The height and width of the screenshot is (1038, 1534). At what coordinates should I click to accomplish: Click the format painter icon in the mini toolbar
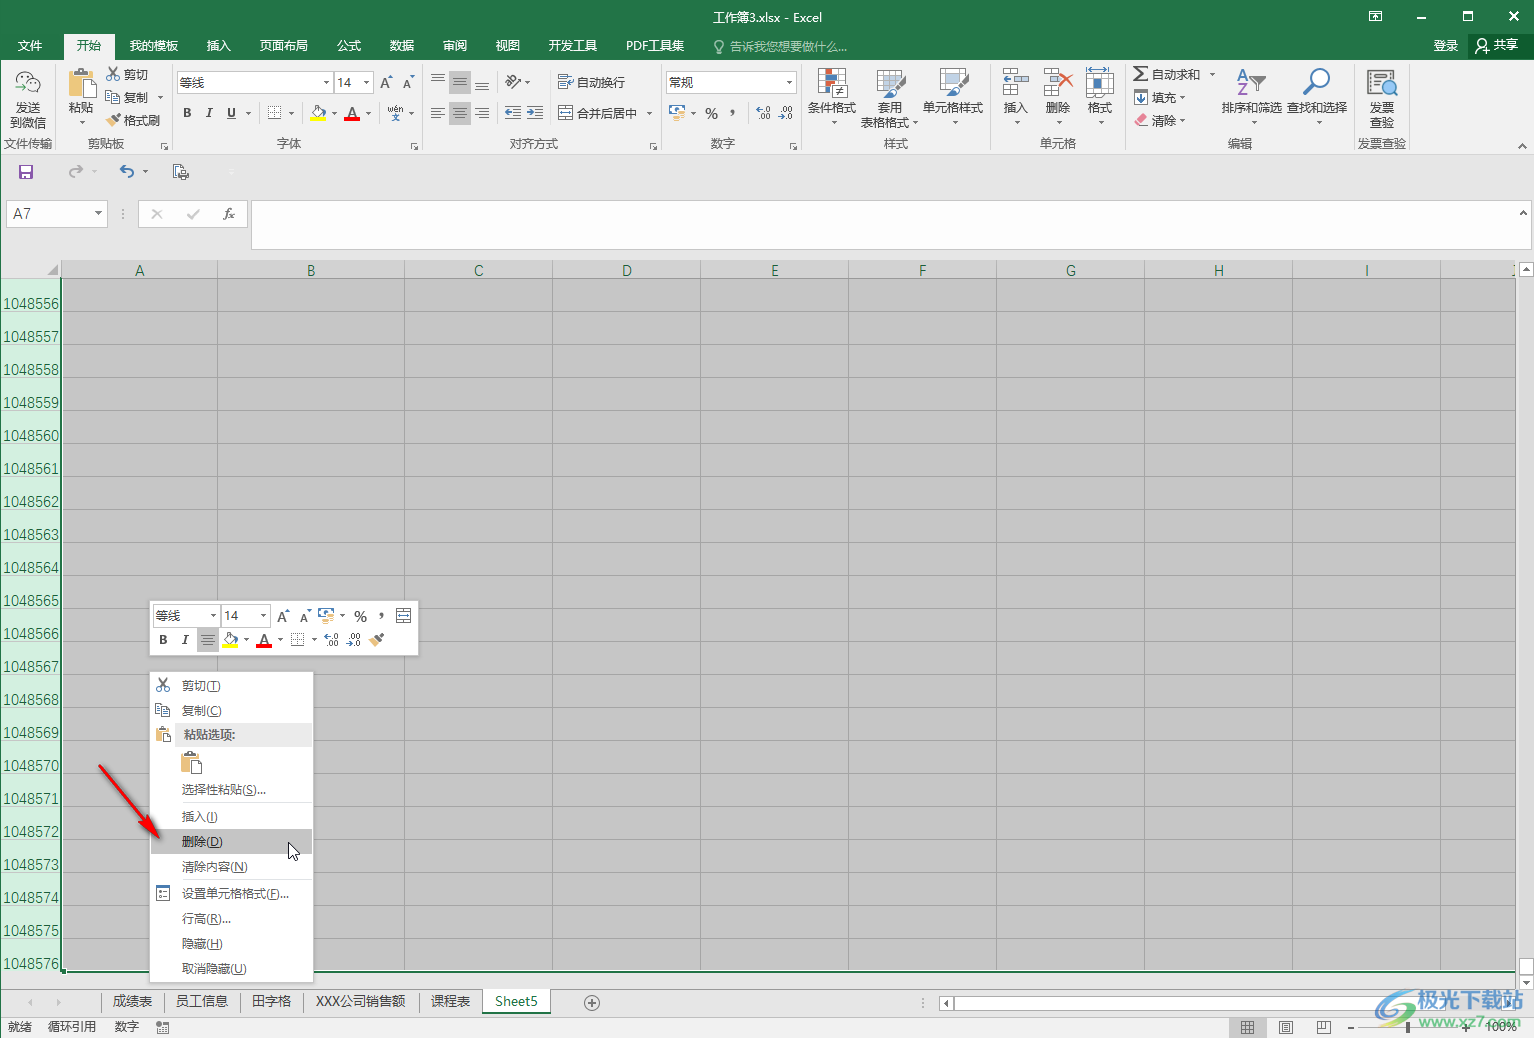377,640
